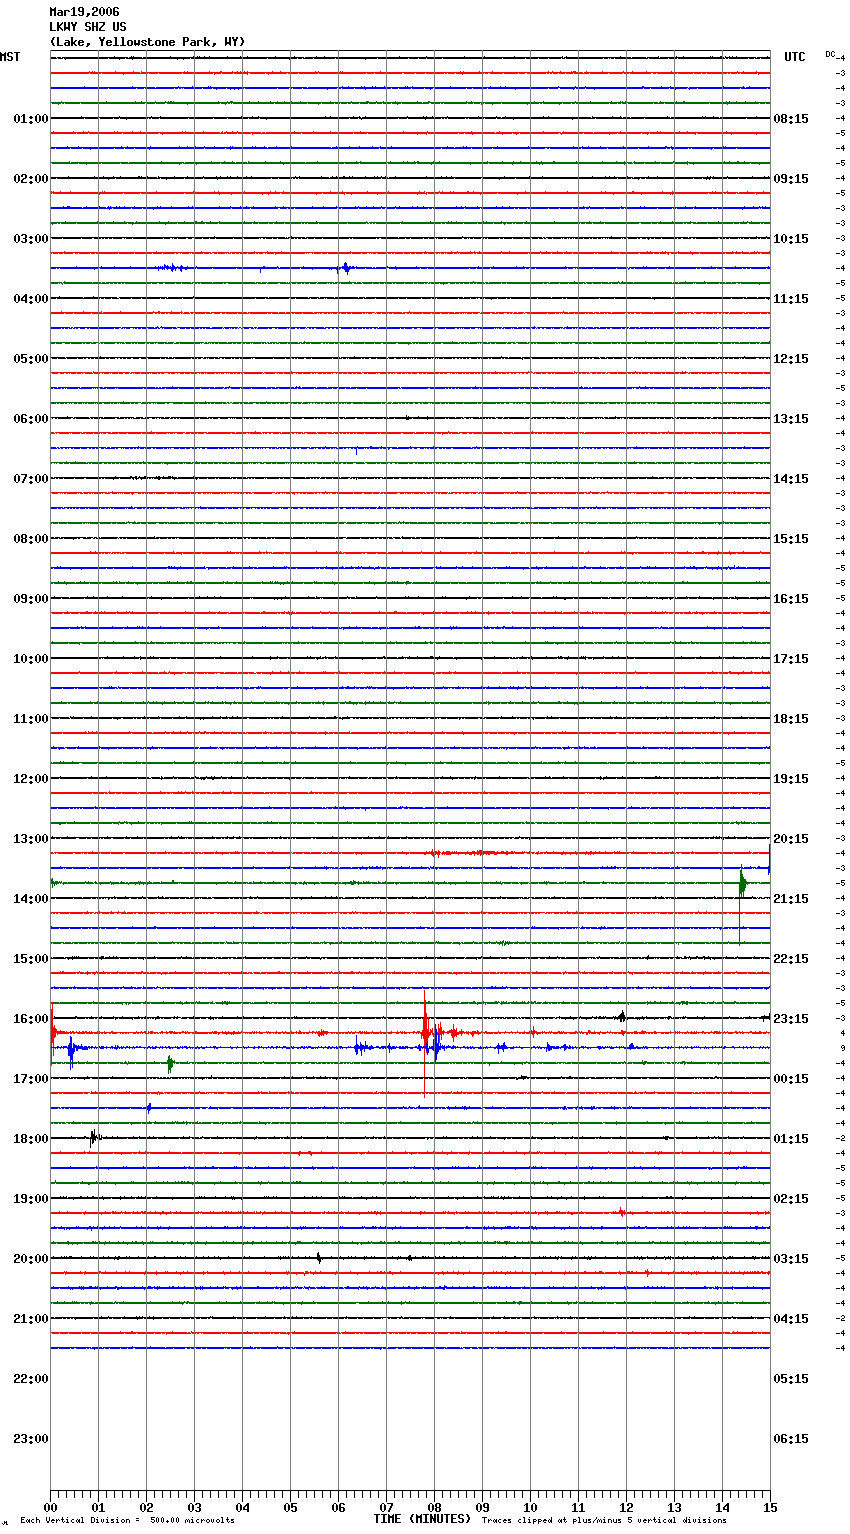
Task: Select the 09:00 MST time label
Action: [x=30, y=599]
